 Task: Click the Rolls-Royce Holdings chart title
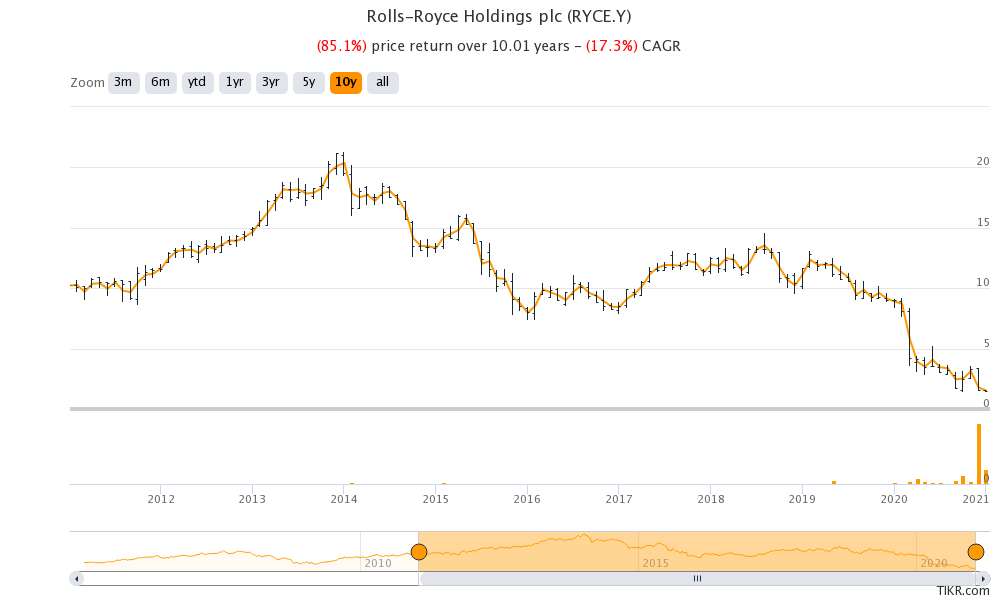[500, 16]
